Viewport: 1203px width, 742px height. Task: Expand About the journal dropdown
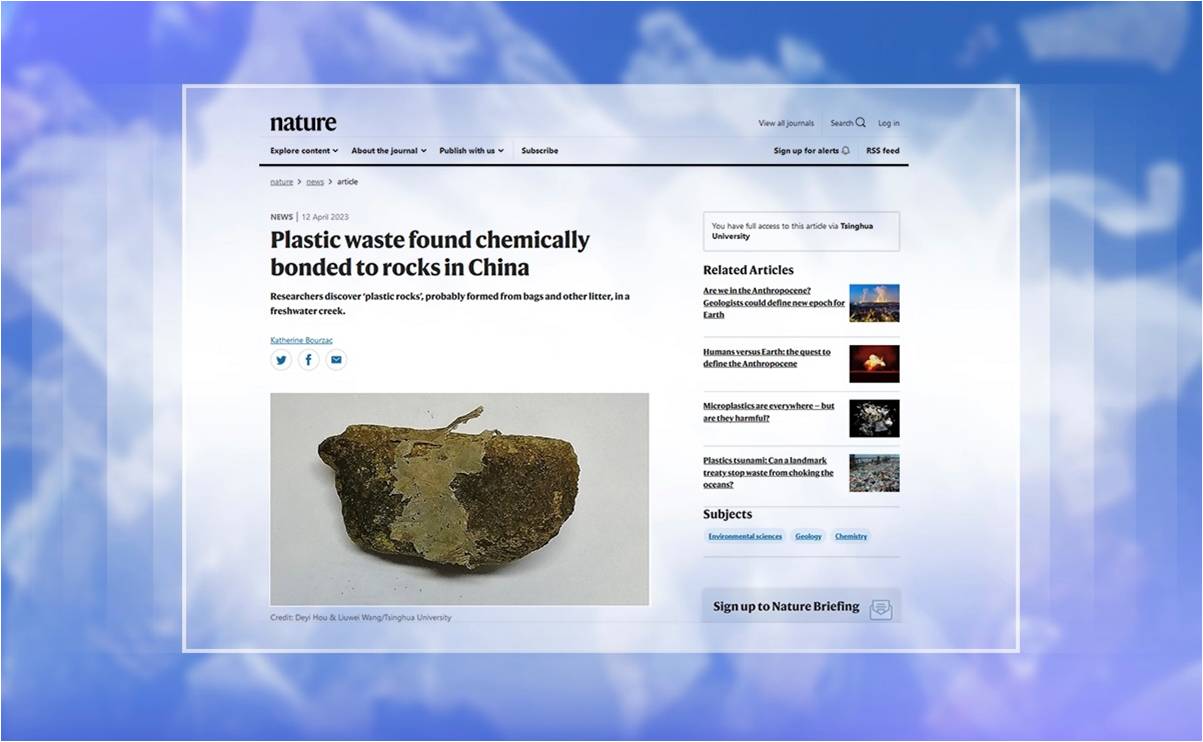coord(388,151)
